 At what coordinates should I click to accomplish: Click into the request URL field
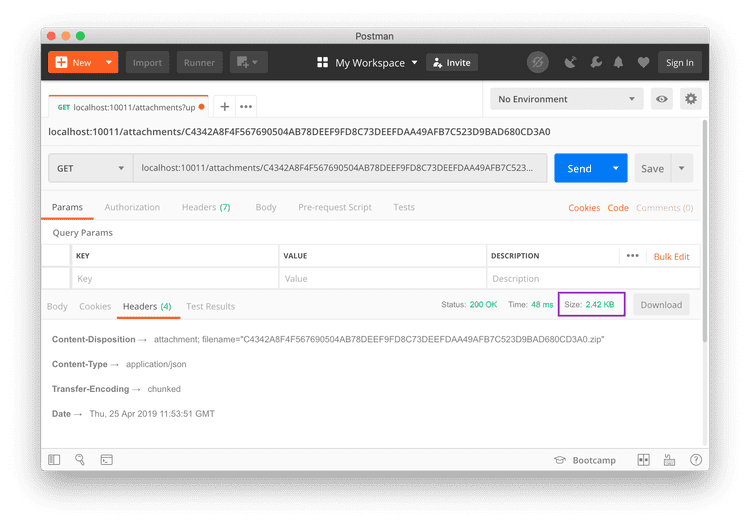click(x=340, y=168)
